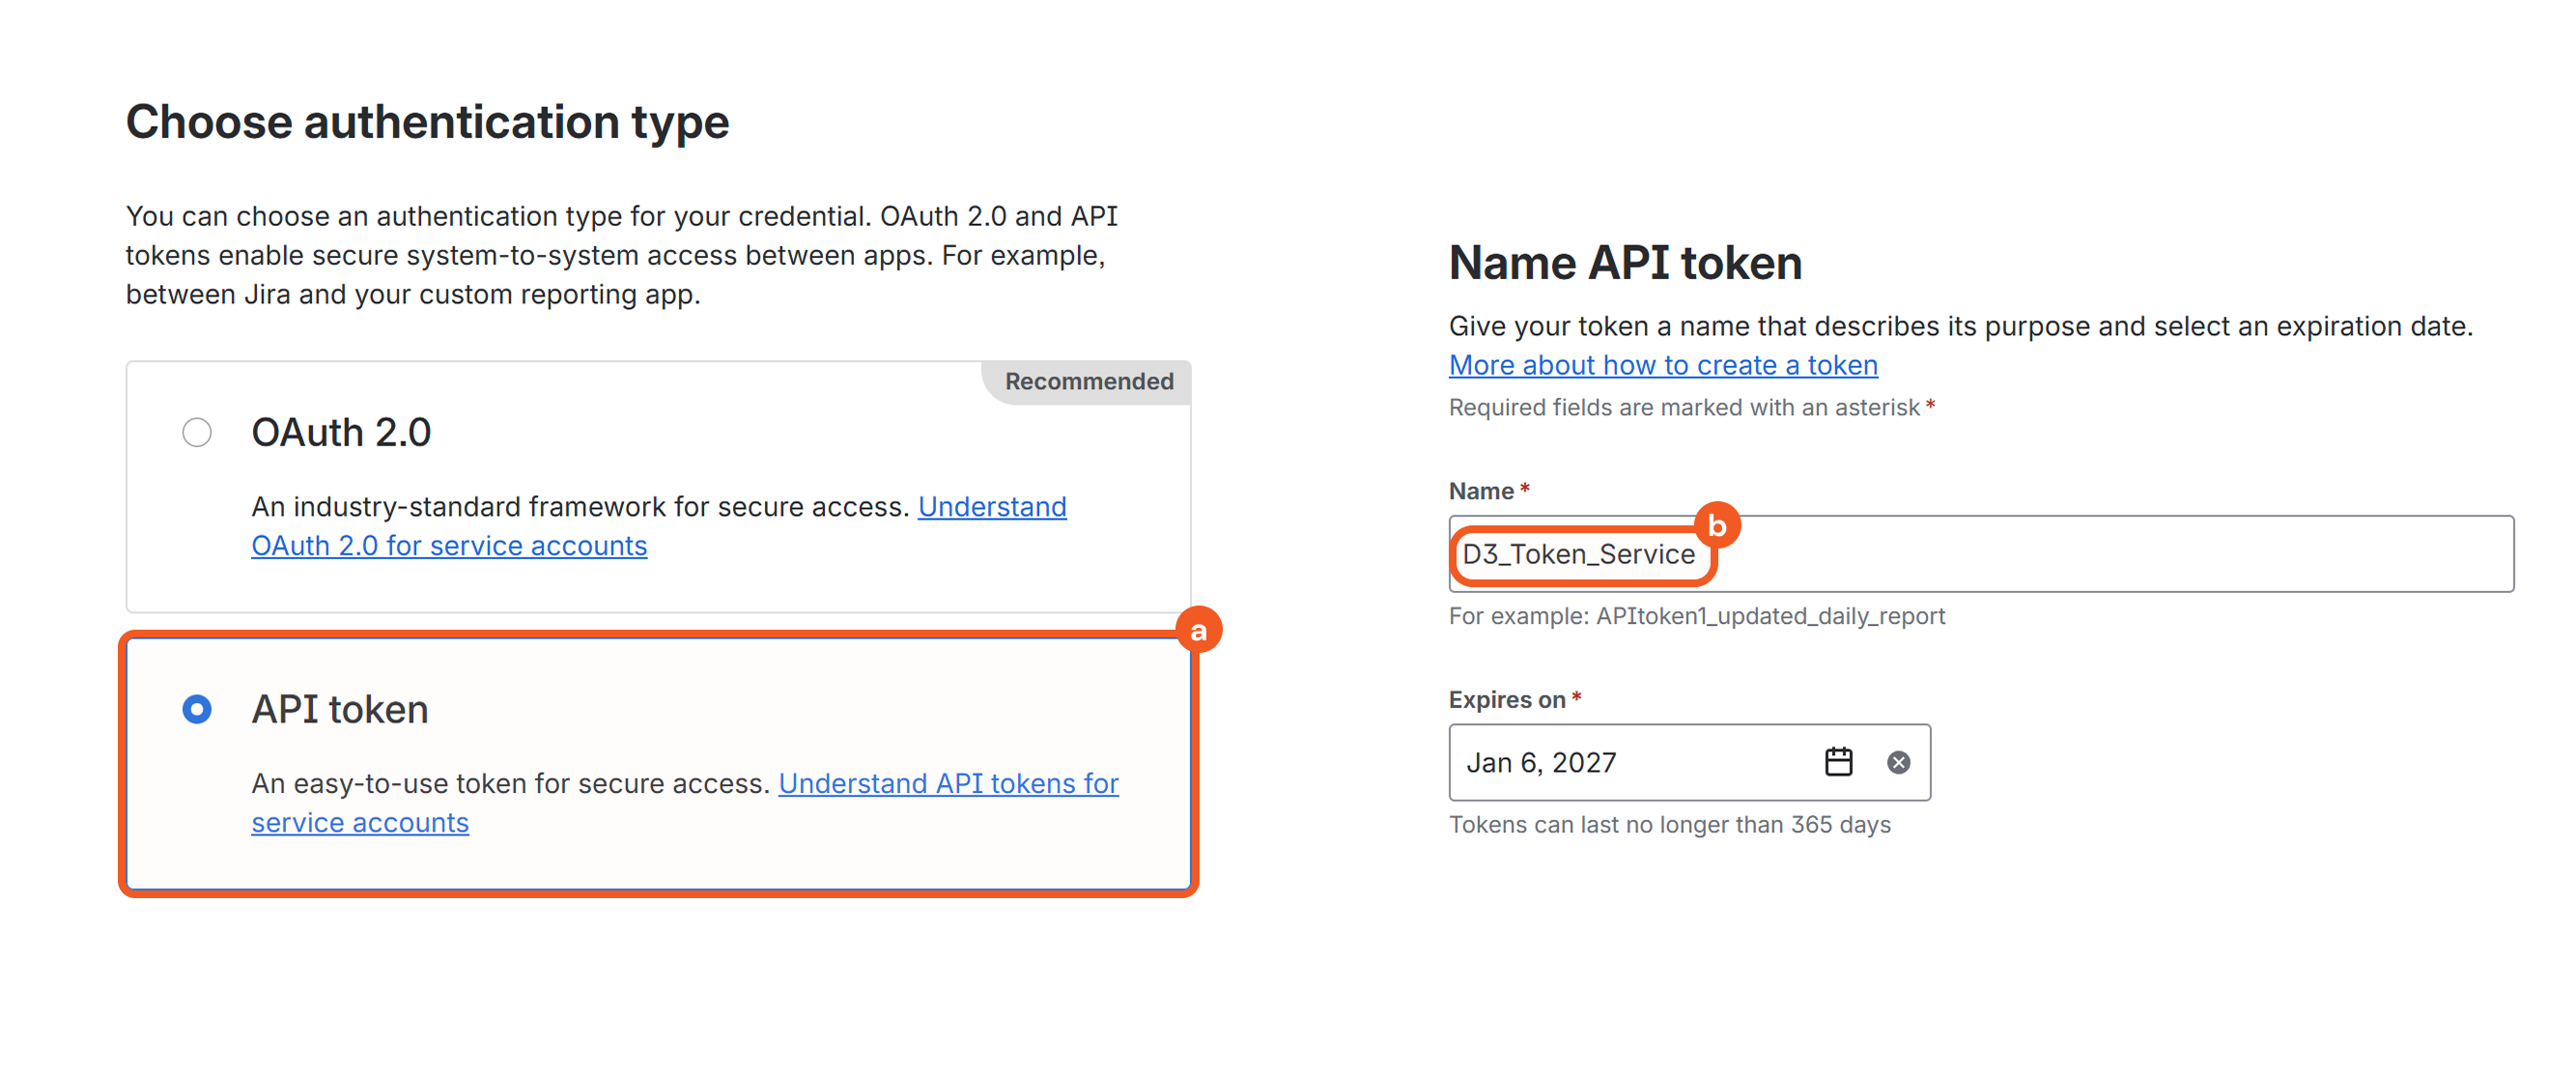
Task: Click the Name API token heading
Action: click(1625, 263)
